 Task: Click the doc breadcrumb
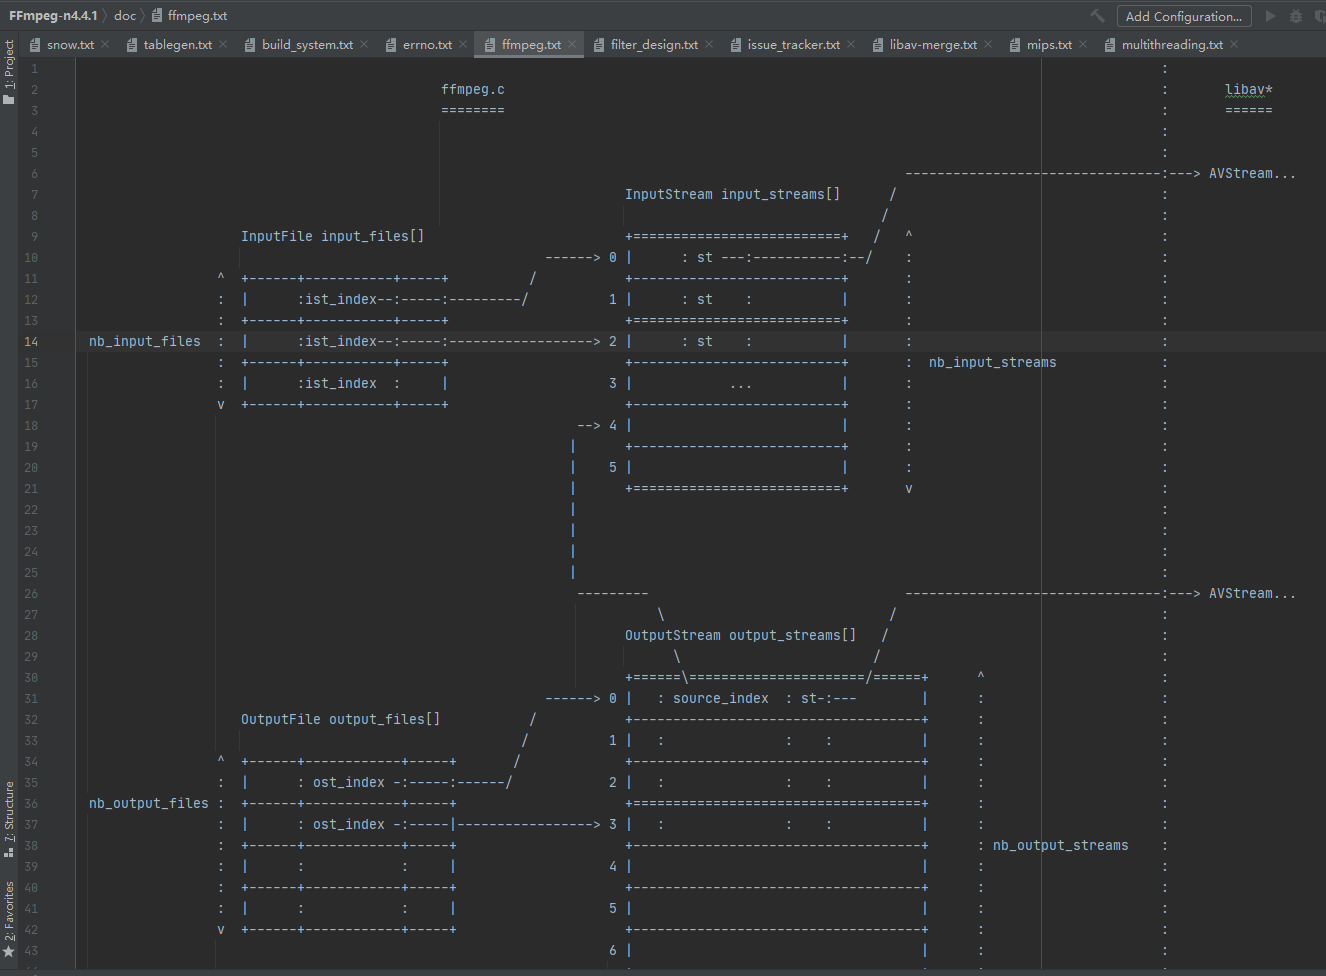125,16
